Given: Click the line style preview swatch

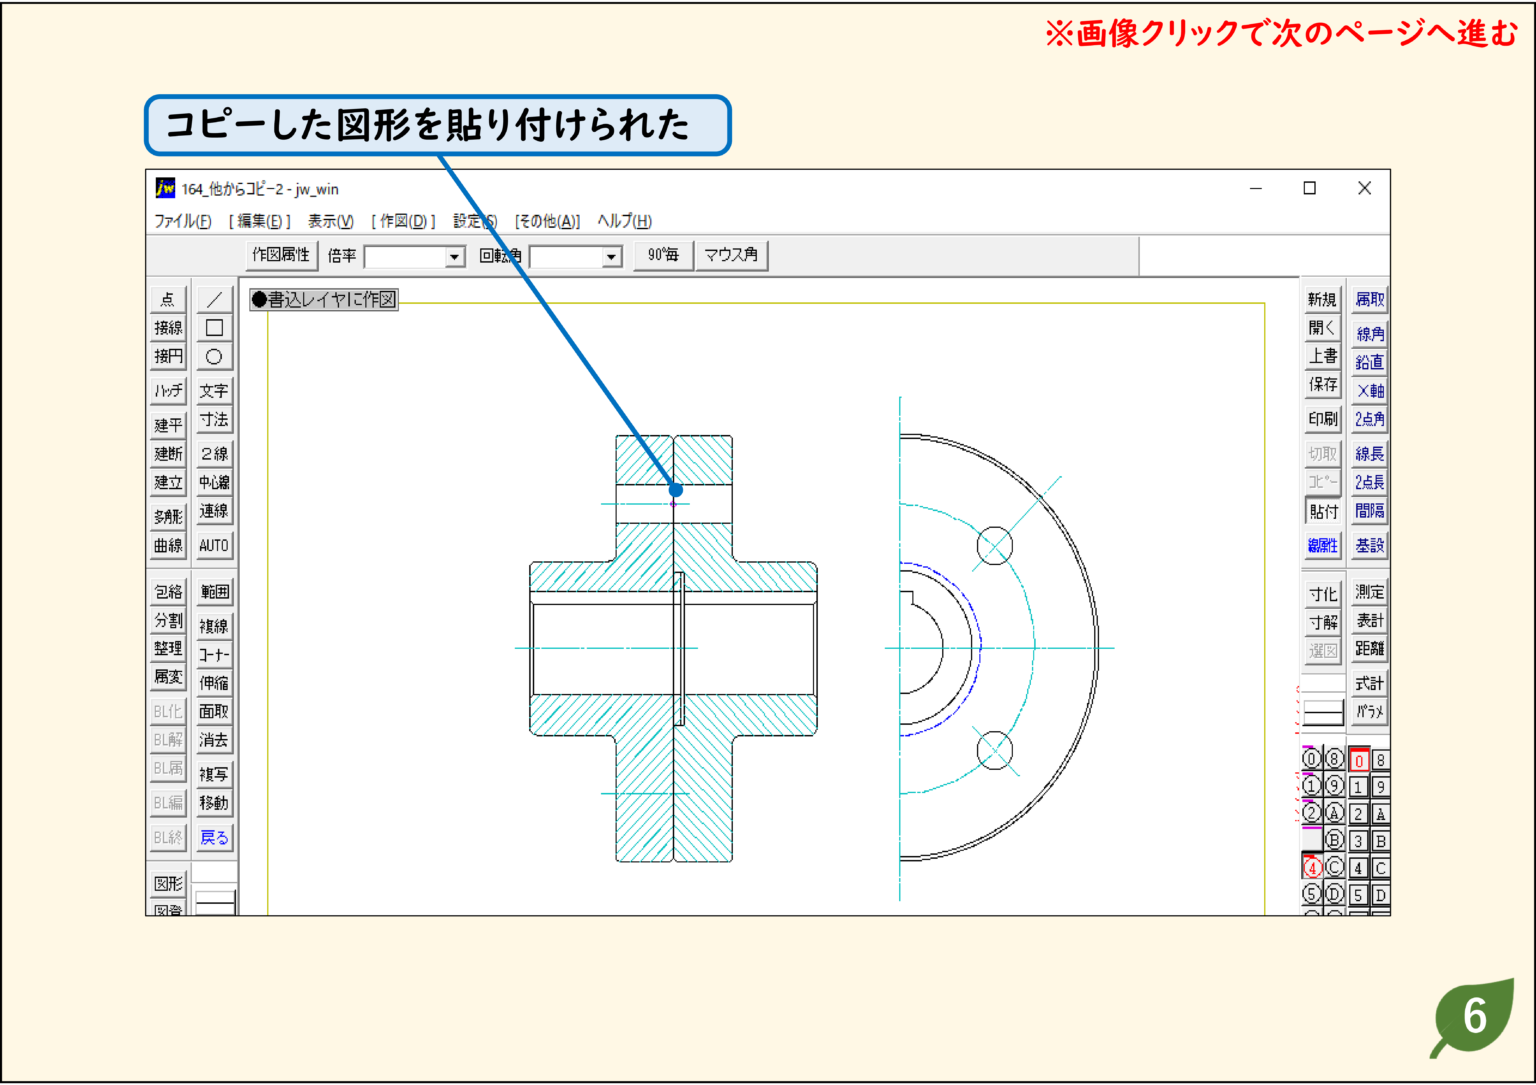Looking at the screenshot, I should coord(1322,712).
